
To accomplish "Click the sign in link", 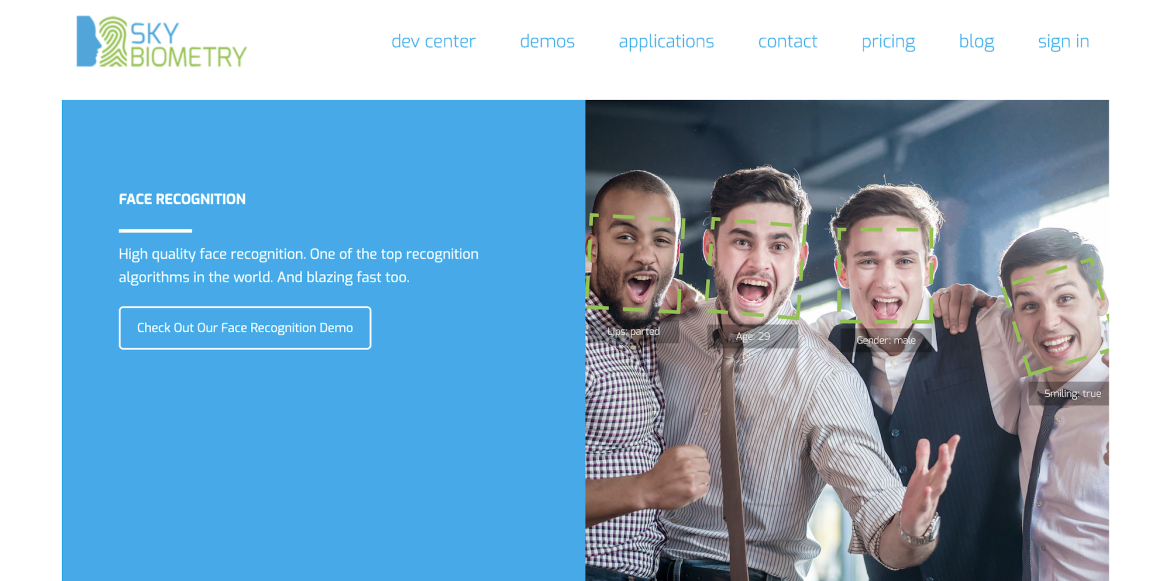I will tap(1063, 43).
